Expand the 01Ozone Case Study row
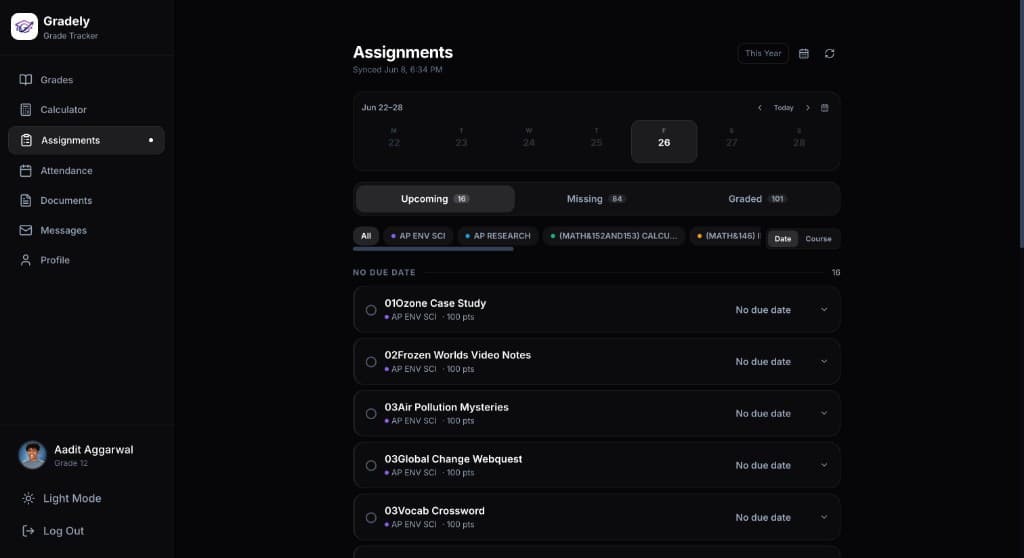1024x558 pixels. pos(824,310)
